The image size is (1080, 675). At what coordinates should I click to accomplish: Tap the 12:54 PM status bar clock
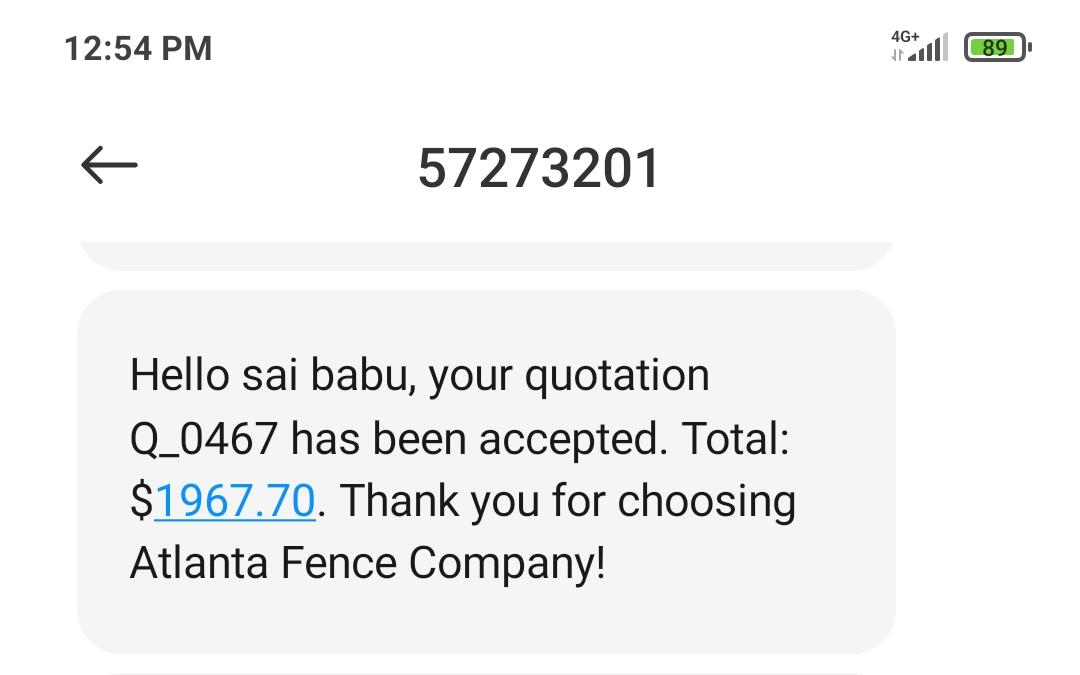tap(138, 48)
